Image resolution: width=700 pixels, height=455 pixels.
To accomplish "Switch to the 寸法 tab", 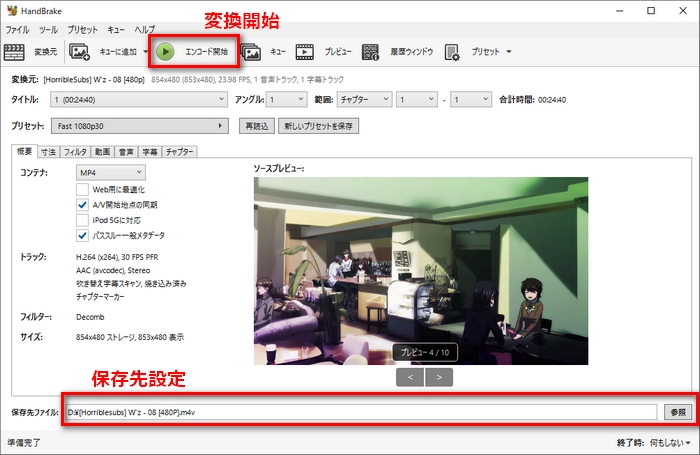I will [x=49, y=152].
